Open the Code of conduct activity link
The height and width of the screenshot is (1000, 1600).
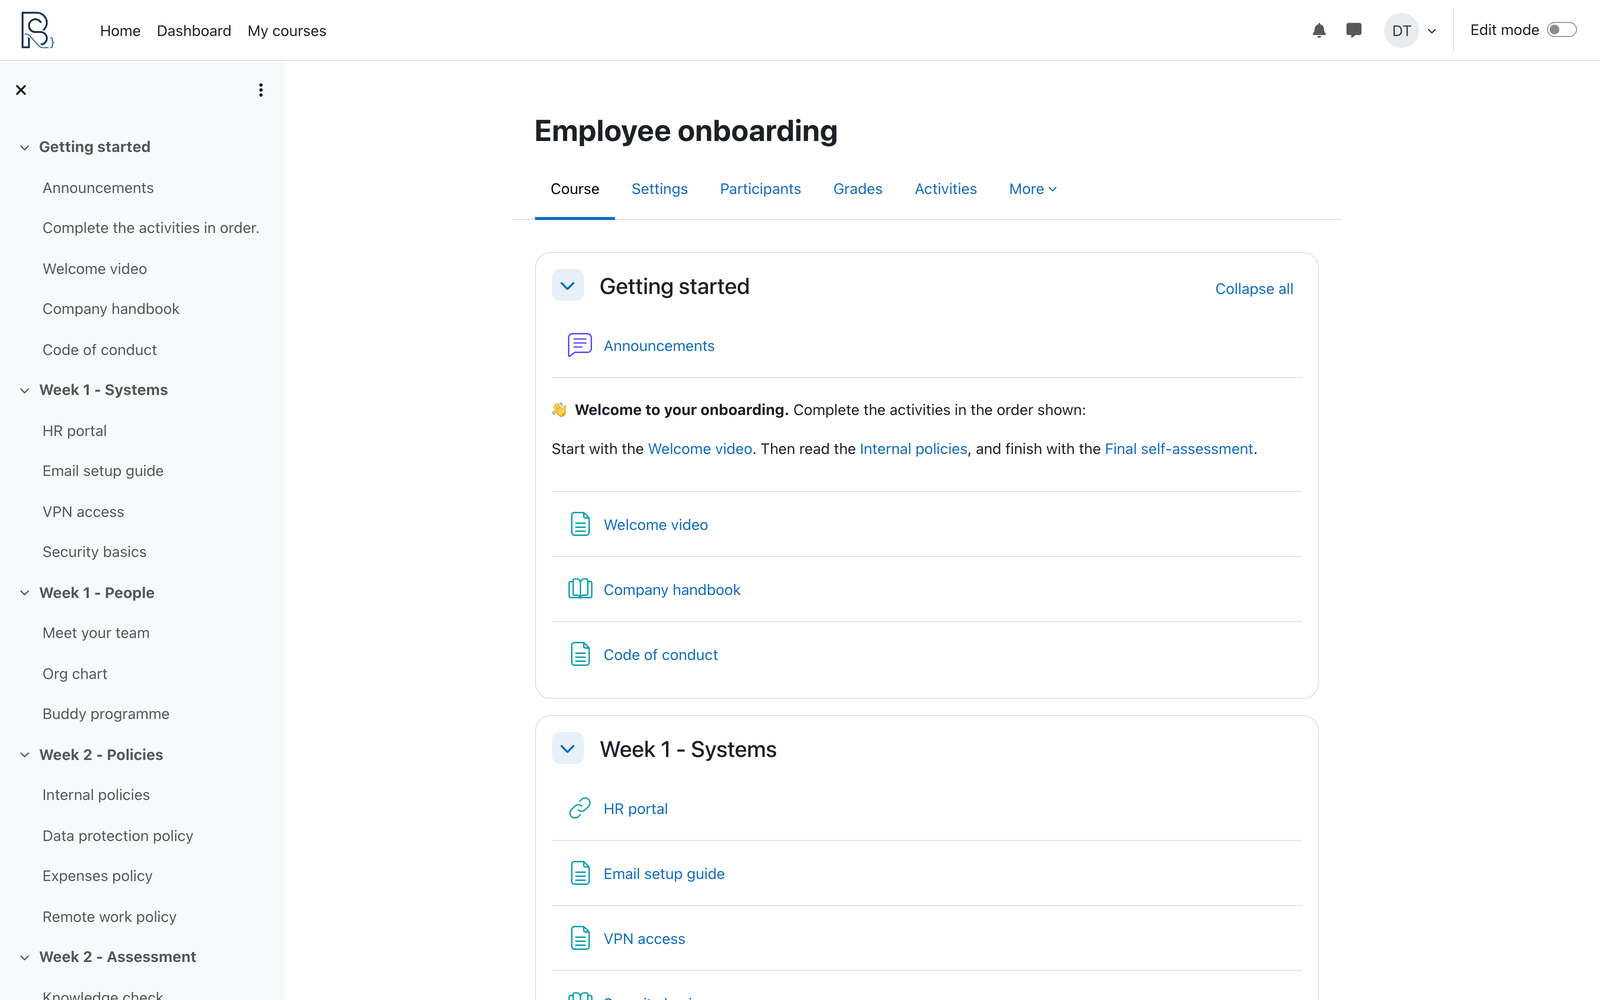(x=661, y=655)
